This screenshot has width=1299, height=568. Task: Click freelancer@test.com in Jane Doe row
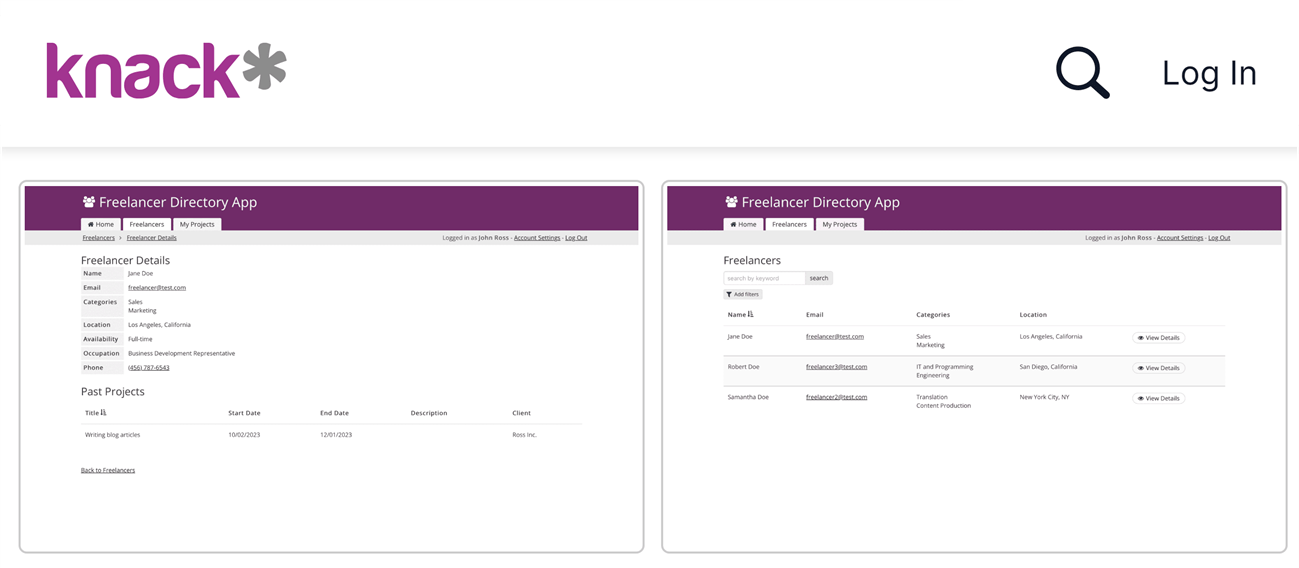point(835,337)
